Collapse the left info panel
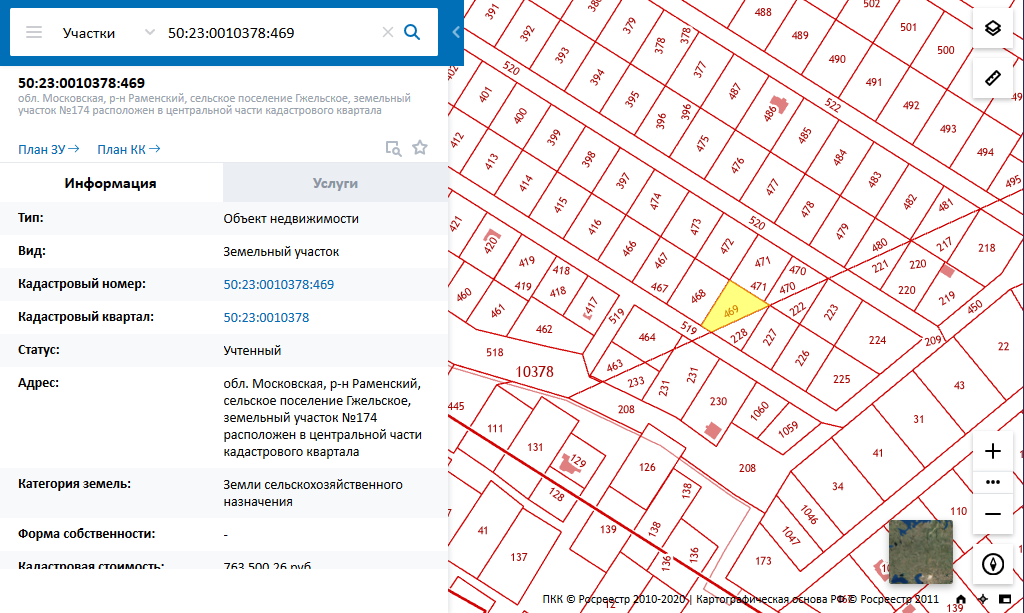 point(456,32)
